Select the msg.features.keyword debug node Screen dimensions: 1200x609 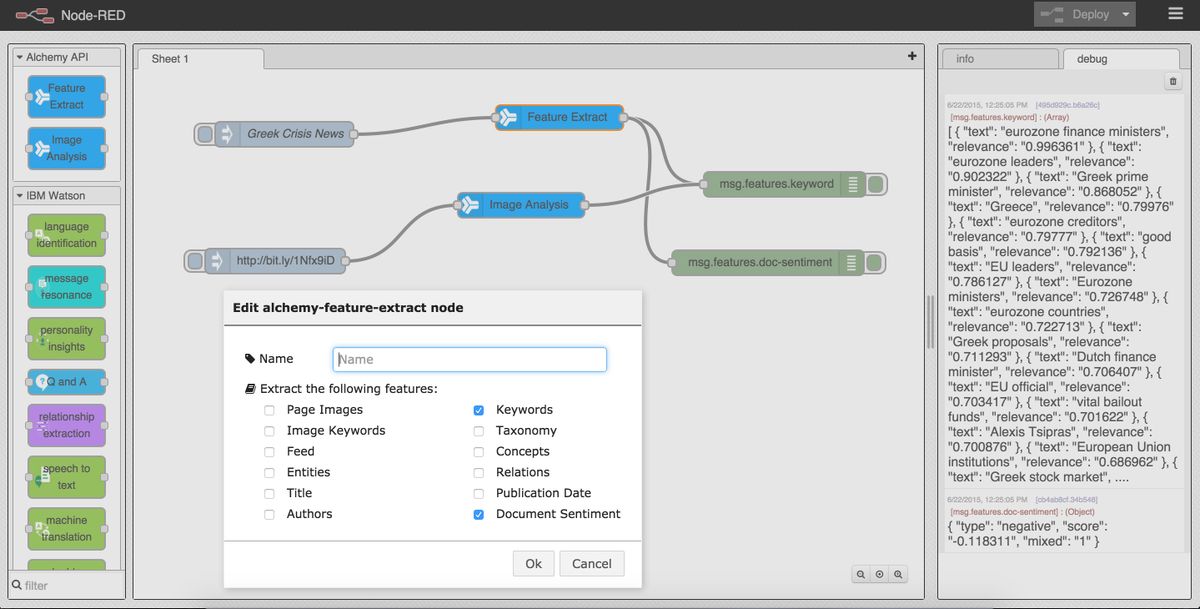(x=783, y=184)
